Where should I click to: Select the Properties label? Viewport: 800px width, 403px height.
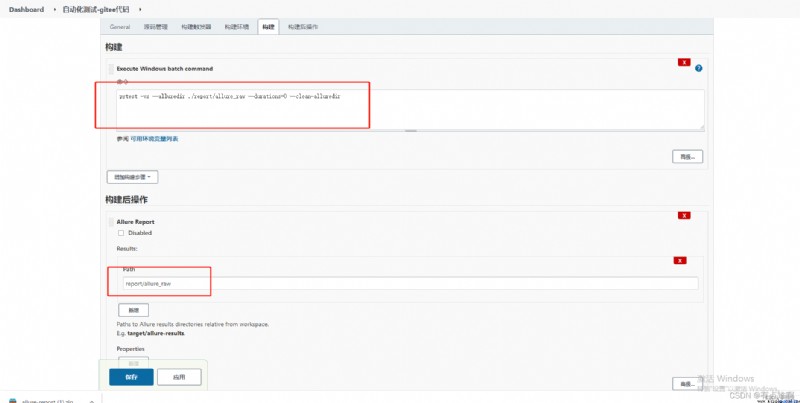(x=131, y=349)
